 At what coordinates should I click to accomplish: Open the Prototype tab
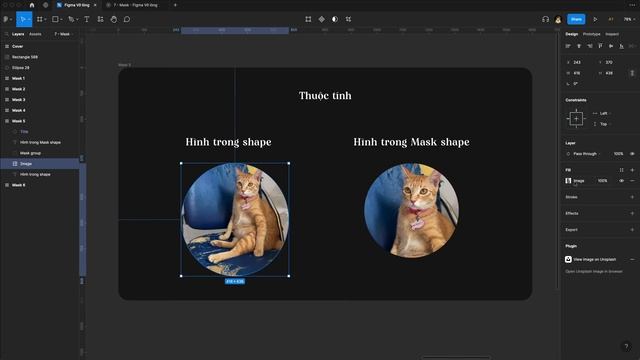pyautogui.click(x=591, y=34)
